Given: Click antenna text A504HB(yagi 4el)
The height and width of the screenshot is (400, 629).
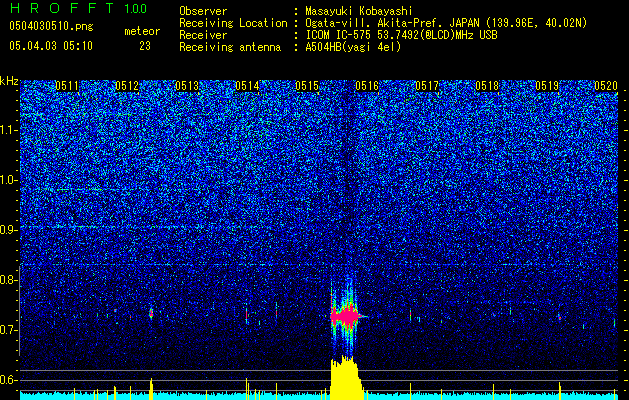Looking at the screenshot, I should click(x=353, y=47).
